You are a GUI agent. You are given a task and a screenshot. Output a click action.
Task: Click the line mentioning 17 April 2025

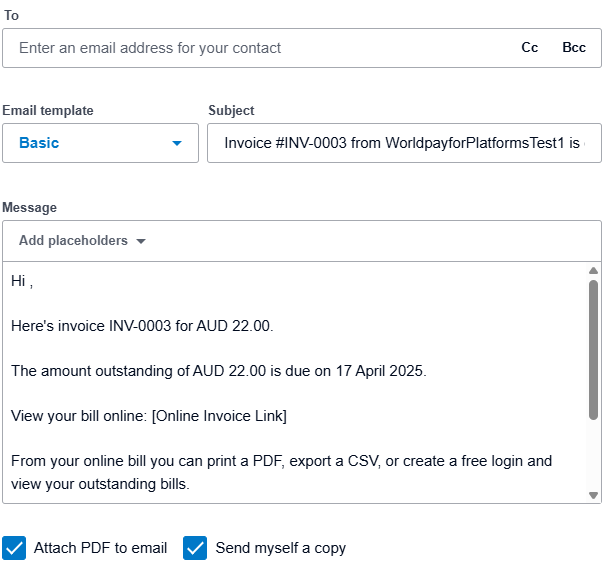click(218, 371)
